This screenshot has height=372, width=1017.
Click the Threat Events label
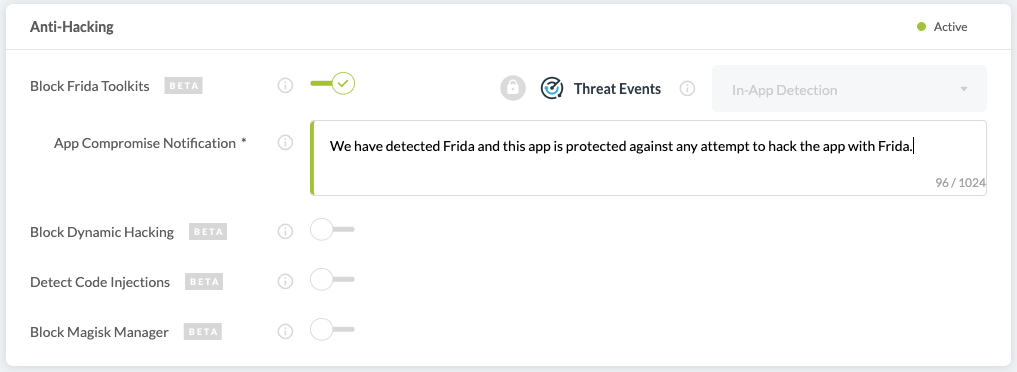click(x=617, y=89)
